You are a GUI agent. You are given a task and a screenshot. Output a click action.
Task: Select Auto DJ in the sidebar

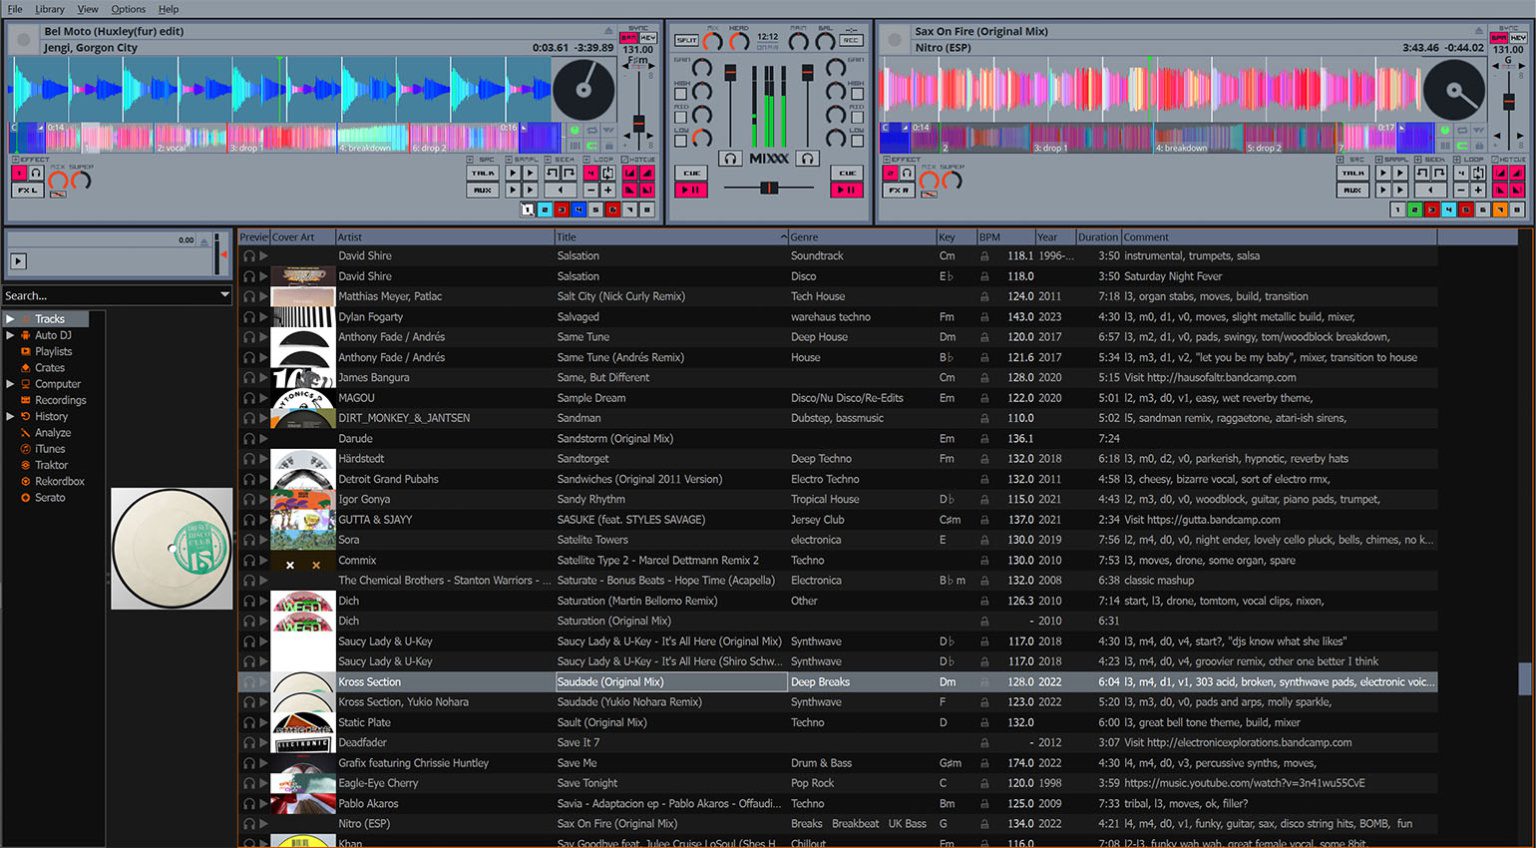(53, 336)
